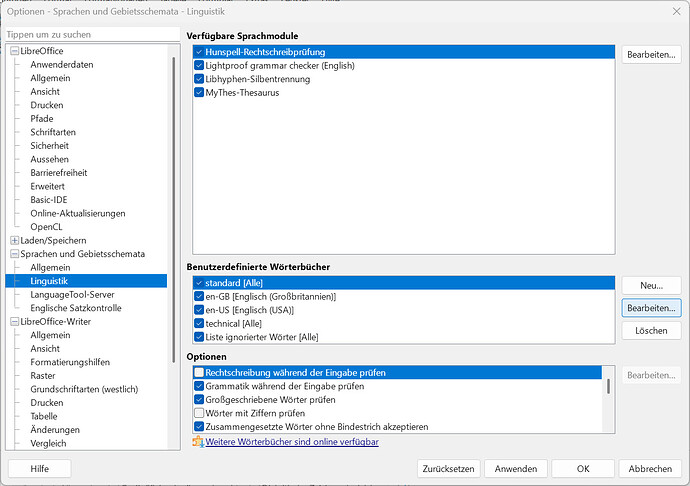Open the LanguageTool-Server settings page

(72, 294)
